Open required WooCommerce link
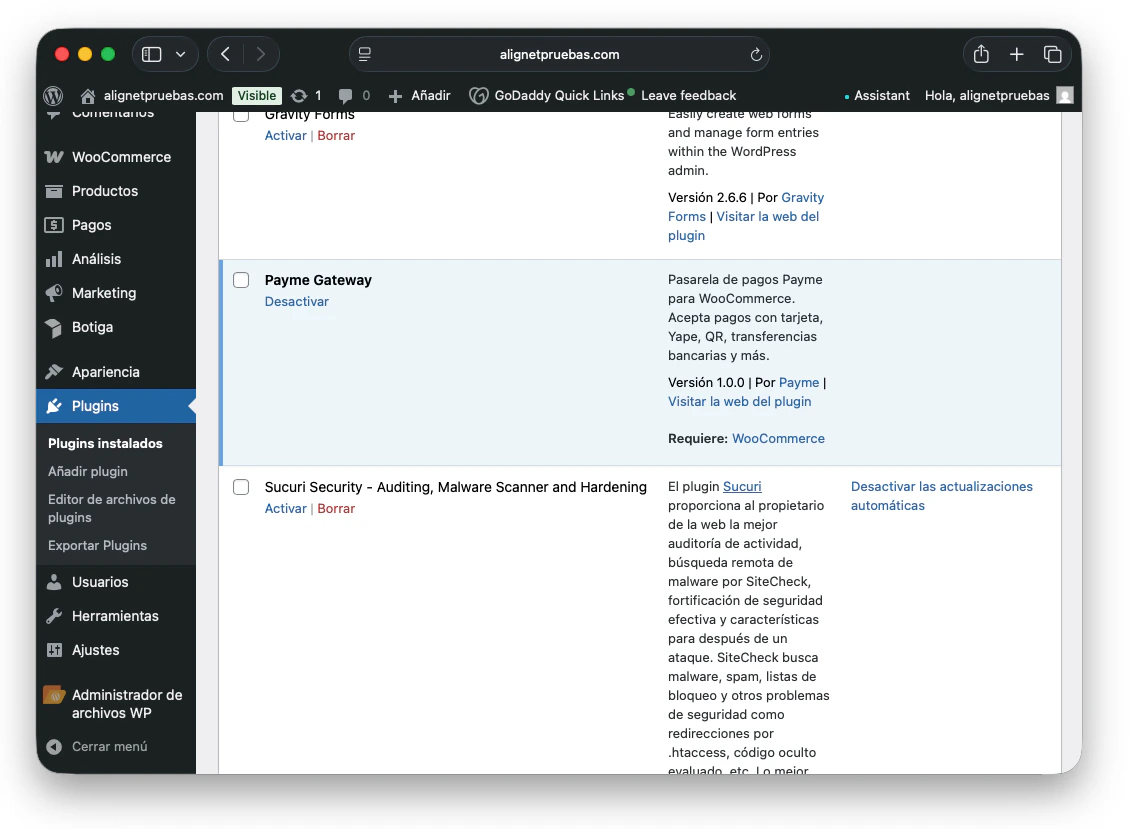 [x=778, y=438]
